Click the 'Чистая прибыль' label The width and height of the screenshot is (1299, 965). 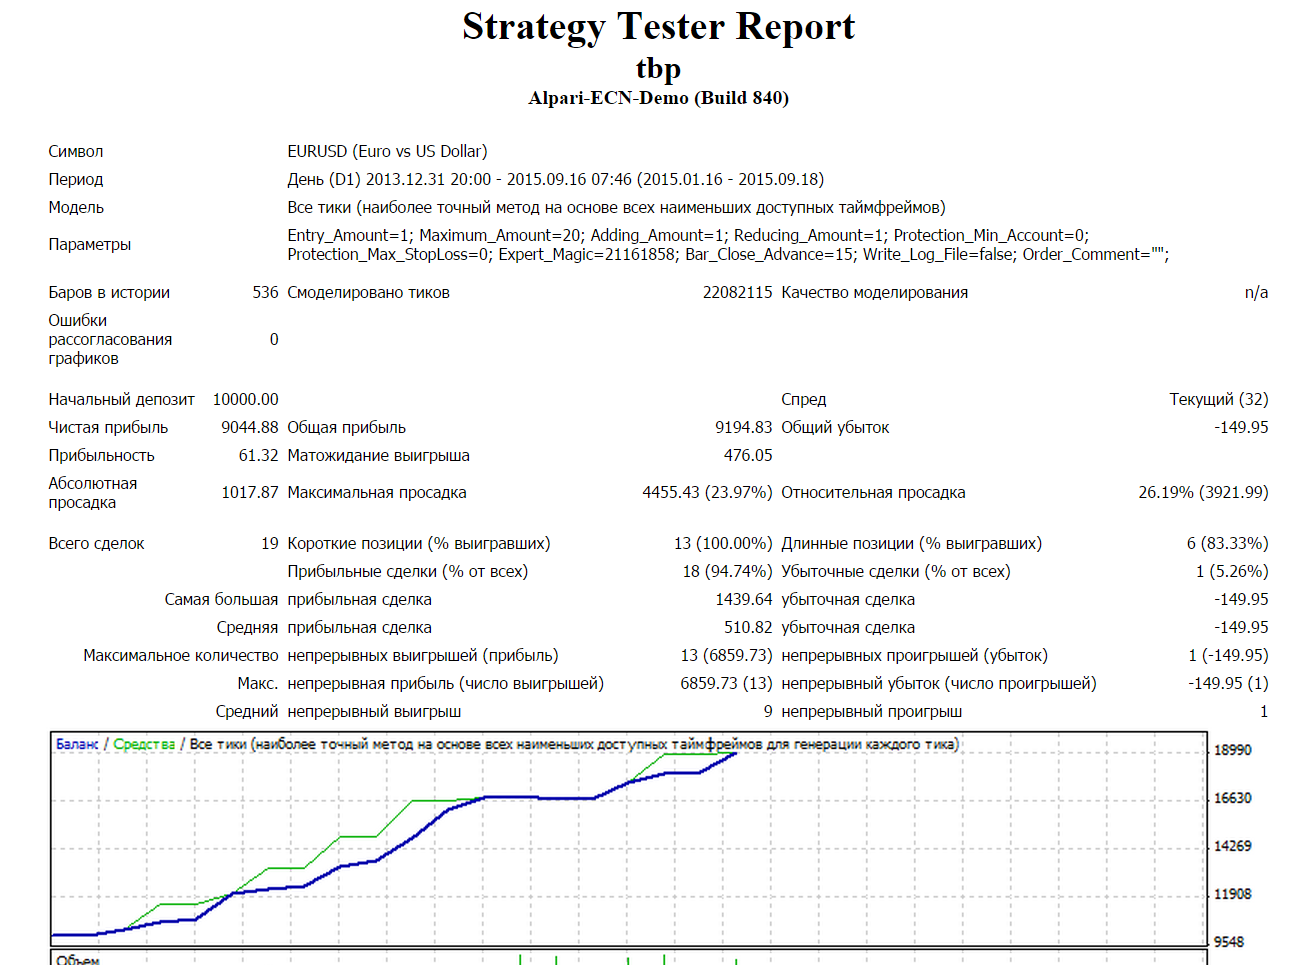tap(108, 427)
